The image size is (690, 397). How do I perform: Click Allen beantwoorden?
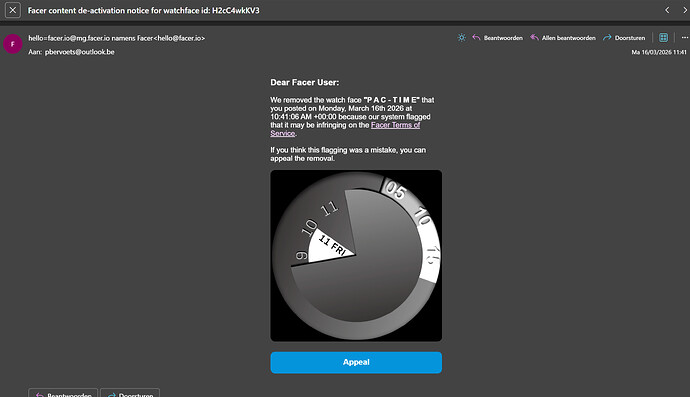click(563, 38)
